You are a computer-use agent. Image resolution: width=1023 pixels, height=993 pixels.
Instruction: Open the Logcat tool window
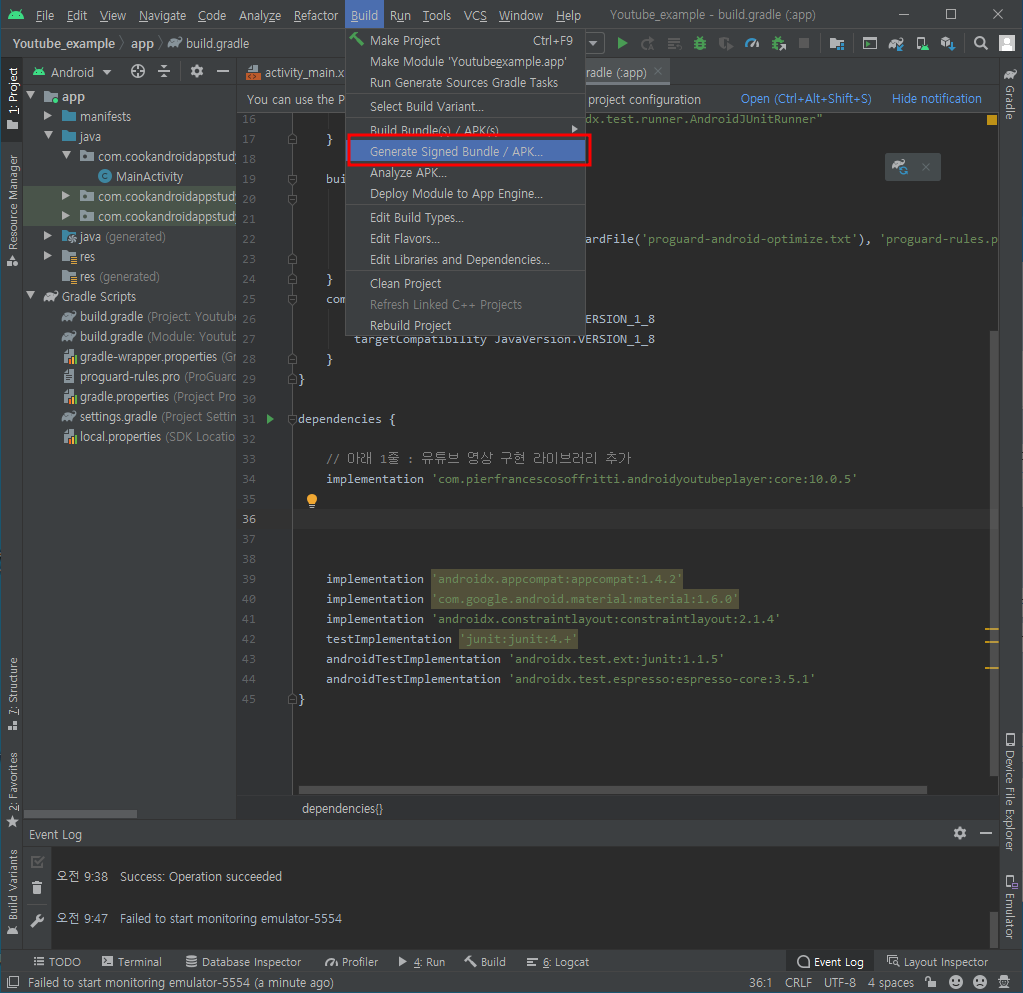558,962
